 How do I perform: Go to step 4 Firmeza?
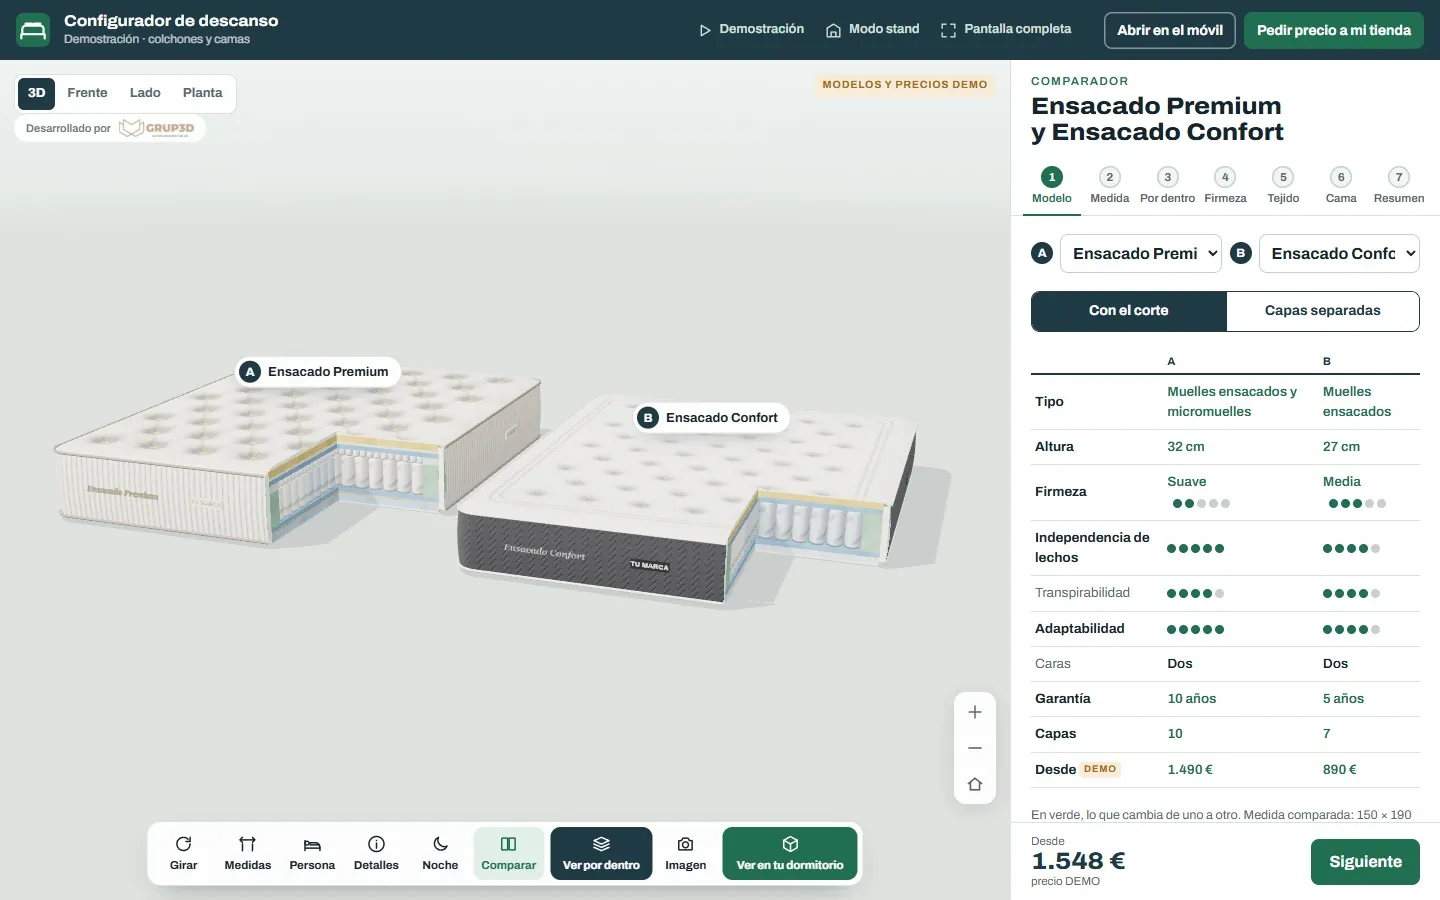click(x=1226, y=186)
